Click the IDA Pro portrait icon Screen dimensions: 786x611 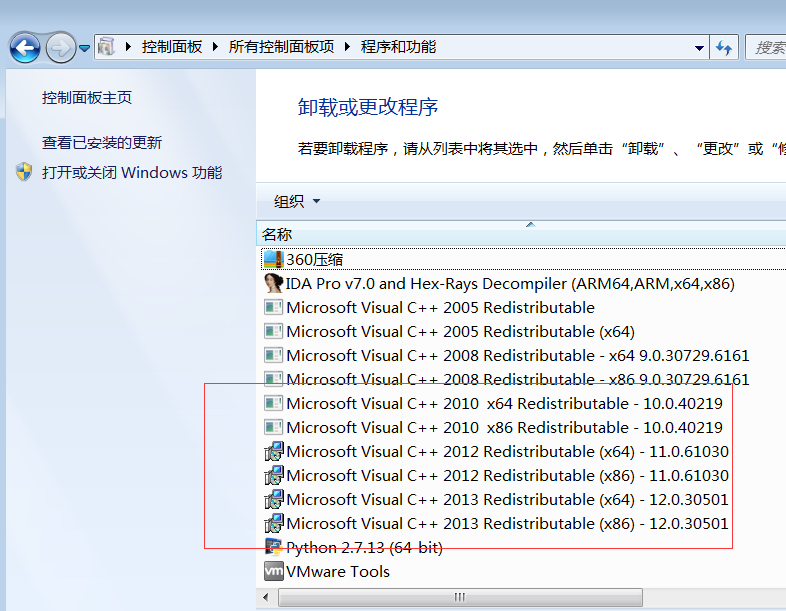coord(274,283)
